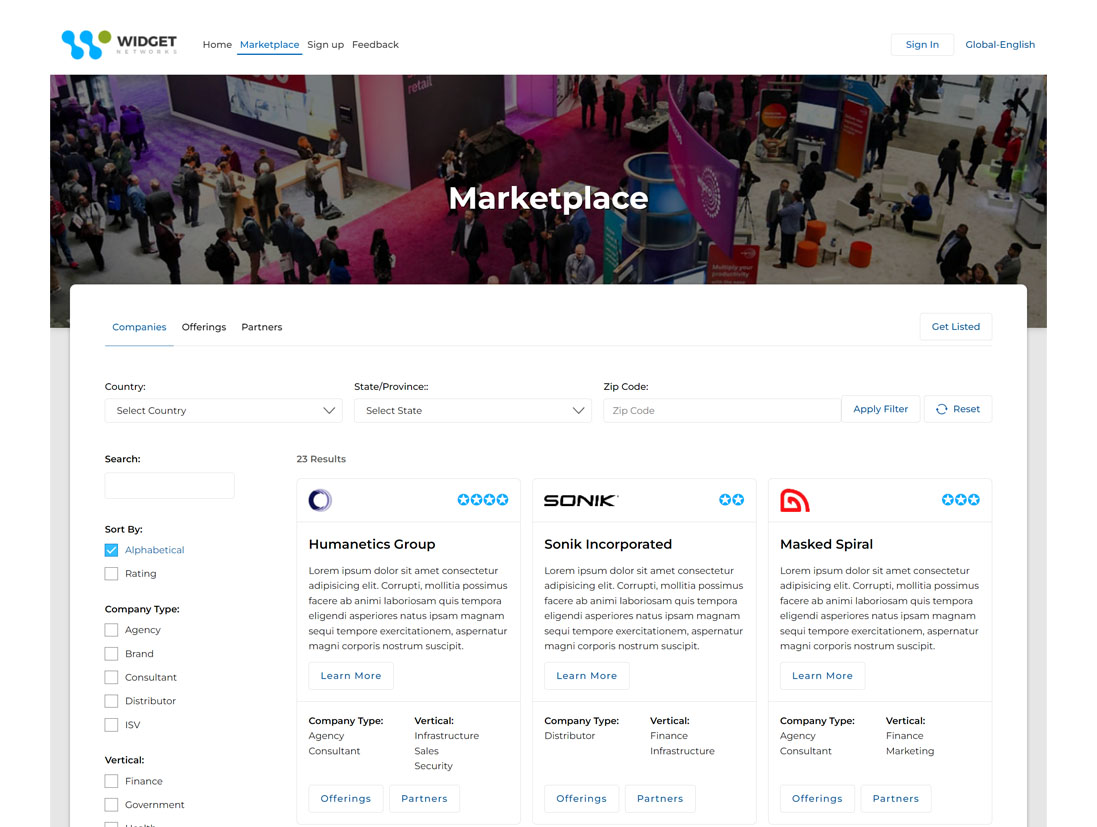Screen dimensions: 1097x827
Task: Click inside the Search box
Action: point(169,485)
